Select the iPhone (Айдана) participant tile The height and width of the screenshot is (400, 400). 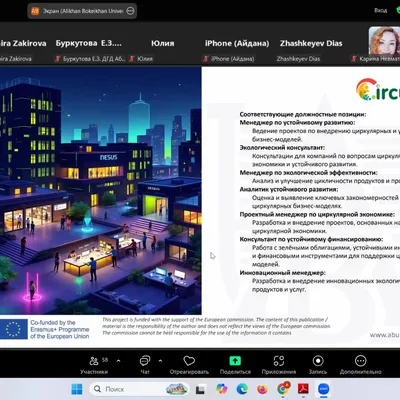[237, 43]
